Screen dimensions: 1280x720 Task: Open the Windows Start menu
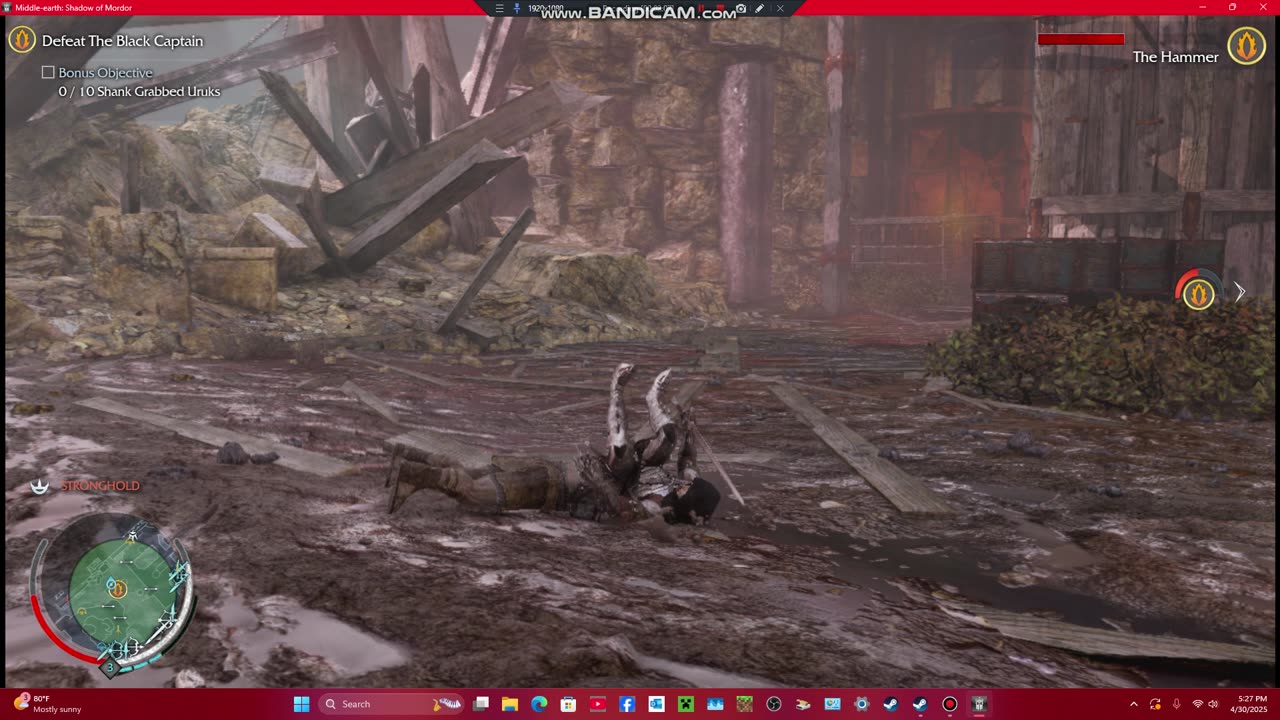click(301, 704)
